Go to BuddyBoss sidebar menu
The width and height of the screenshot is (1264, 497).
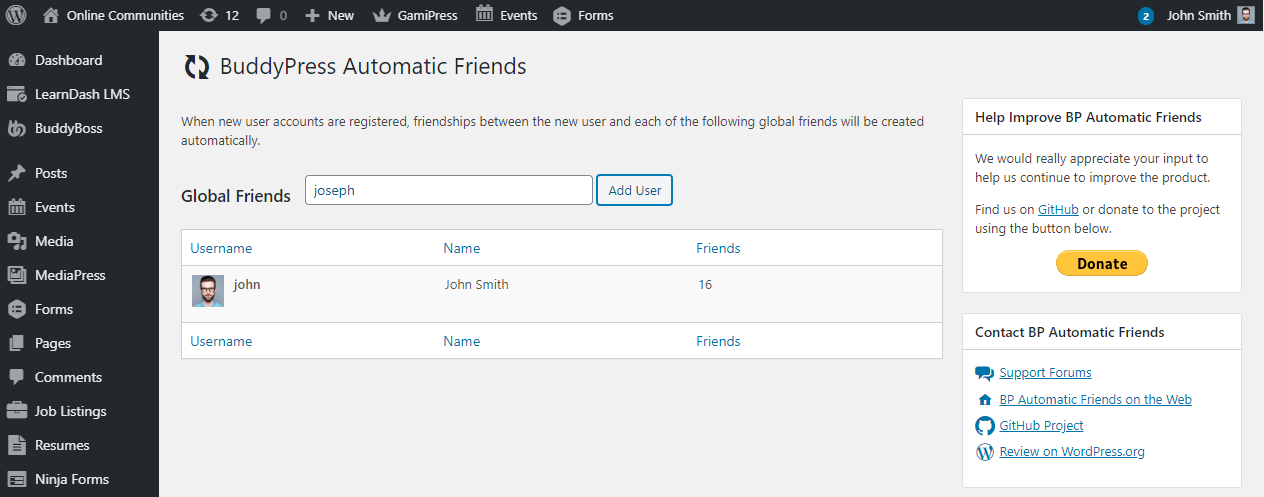pos(68,128)
